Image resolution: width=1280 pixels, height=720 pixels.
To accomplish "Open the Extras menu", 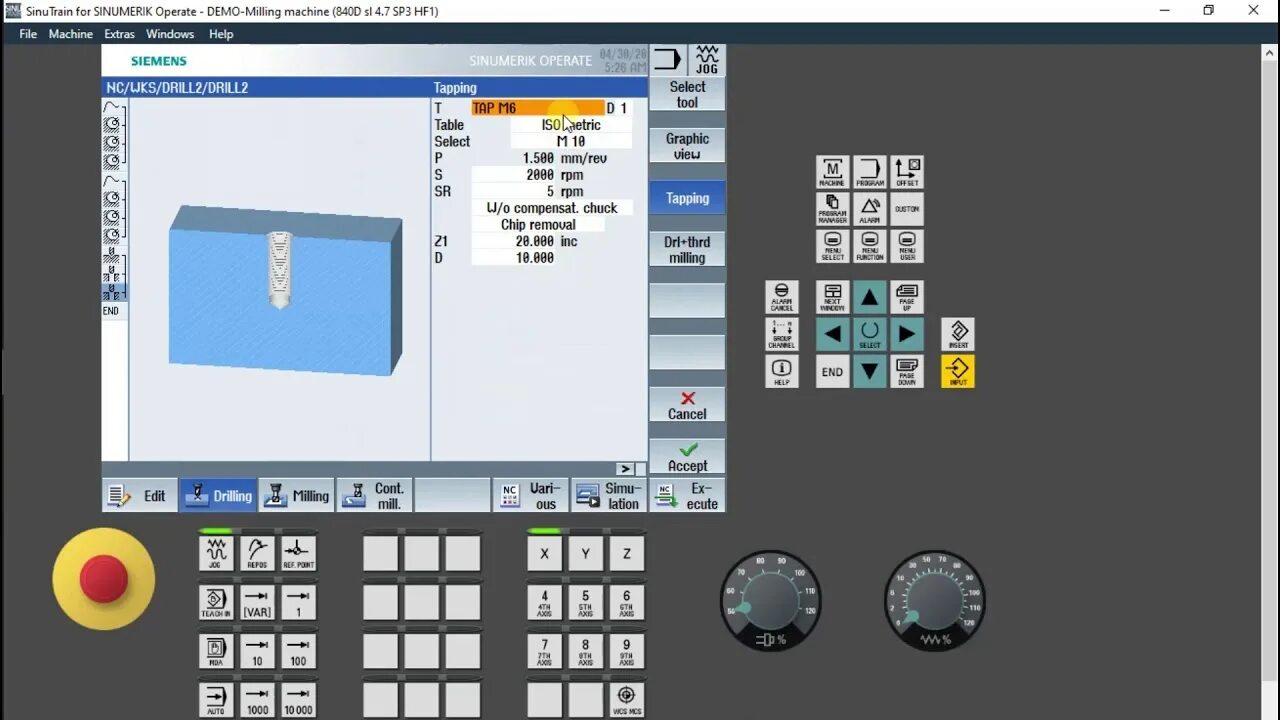I will (119, 34).
